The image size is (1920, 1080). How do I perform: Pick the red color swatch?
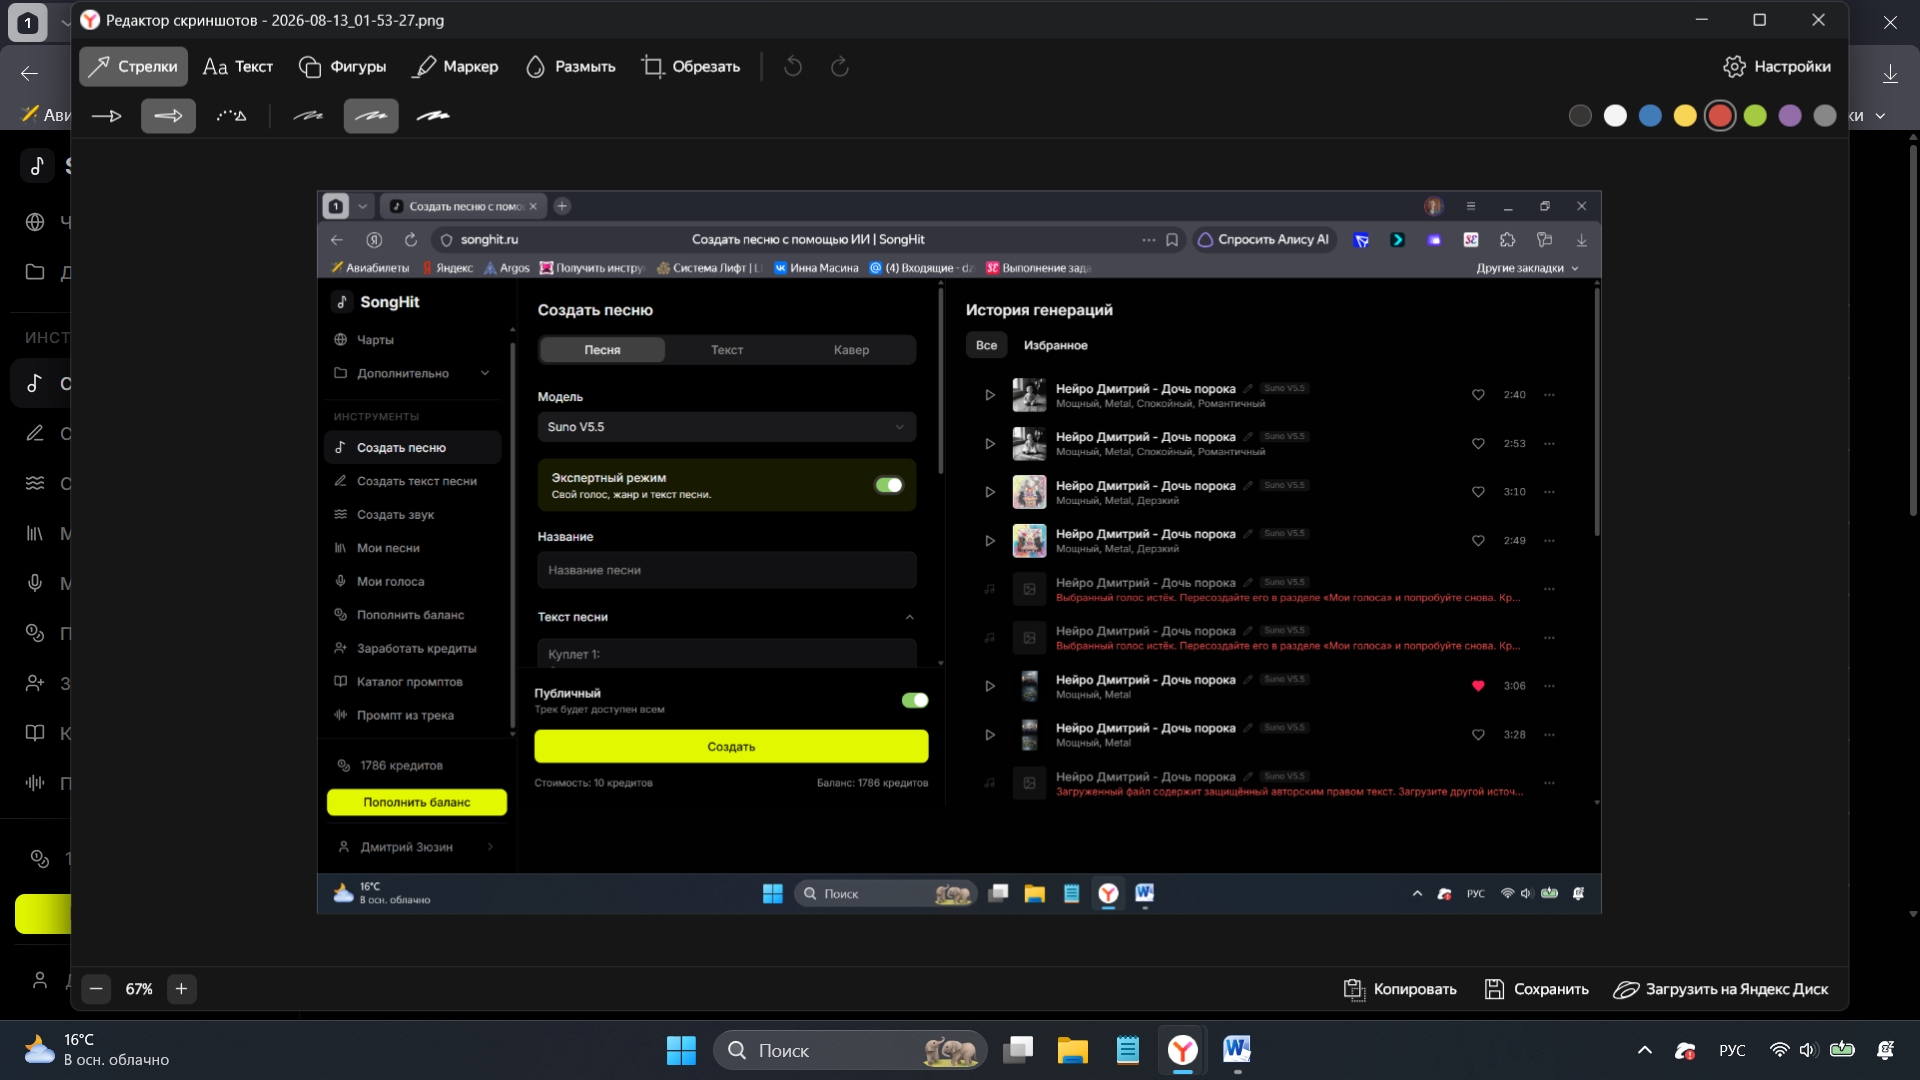1720,116
